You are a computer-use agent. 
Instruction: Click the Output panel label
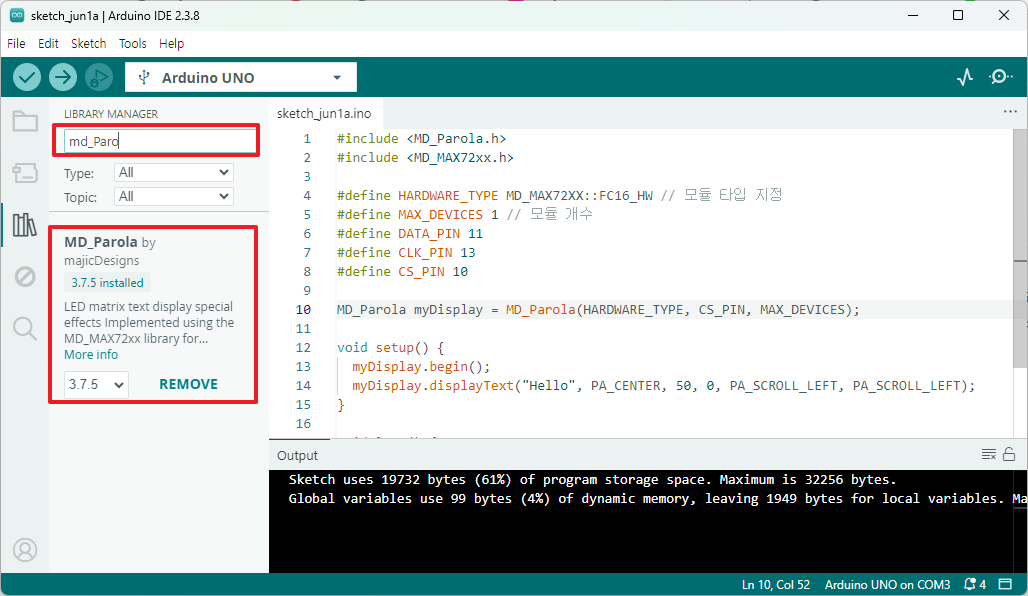pyautogui.click(x=297, y=455)
